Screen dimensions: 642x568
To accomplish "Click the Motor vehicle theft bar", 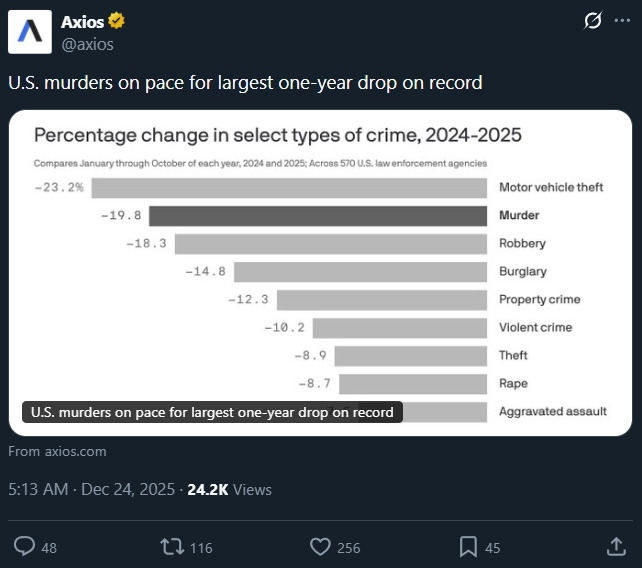I will pyautogui.click(x=290, y=187).
